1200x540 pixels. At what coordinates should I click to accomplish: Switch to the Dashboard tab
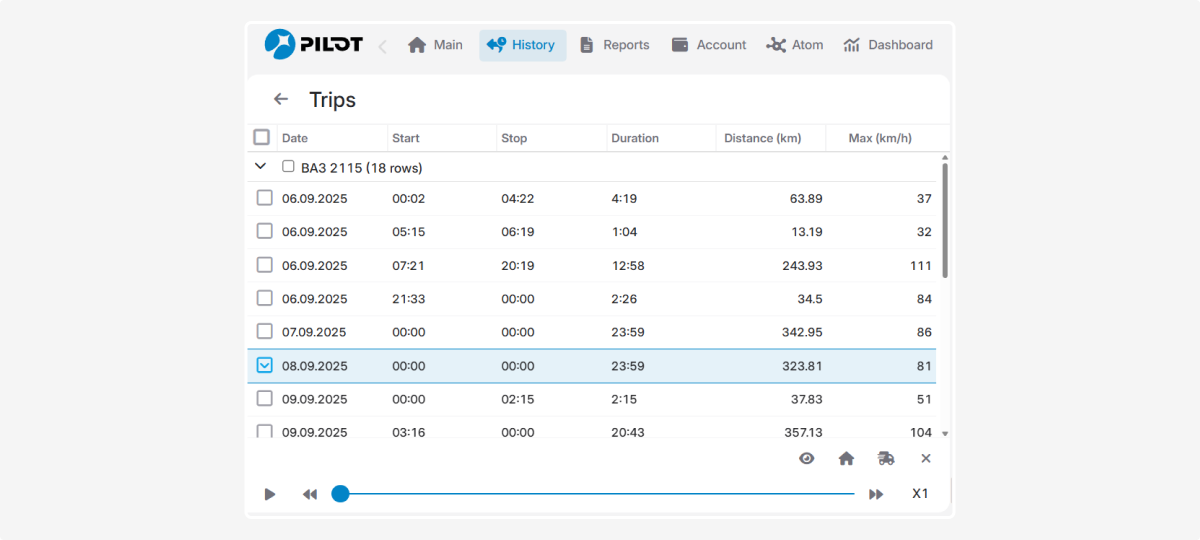(888, 45)
